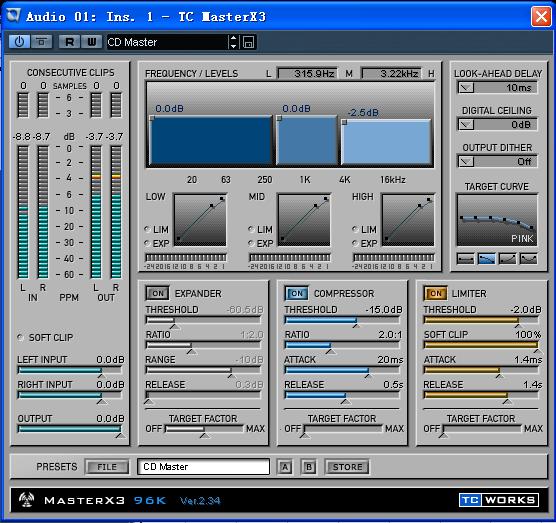Viewport: 556px width, 523px height.
Task: Click the Low band level handle at 0.0dB
Action: click(152, 118)
